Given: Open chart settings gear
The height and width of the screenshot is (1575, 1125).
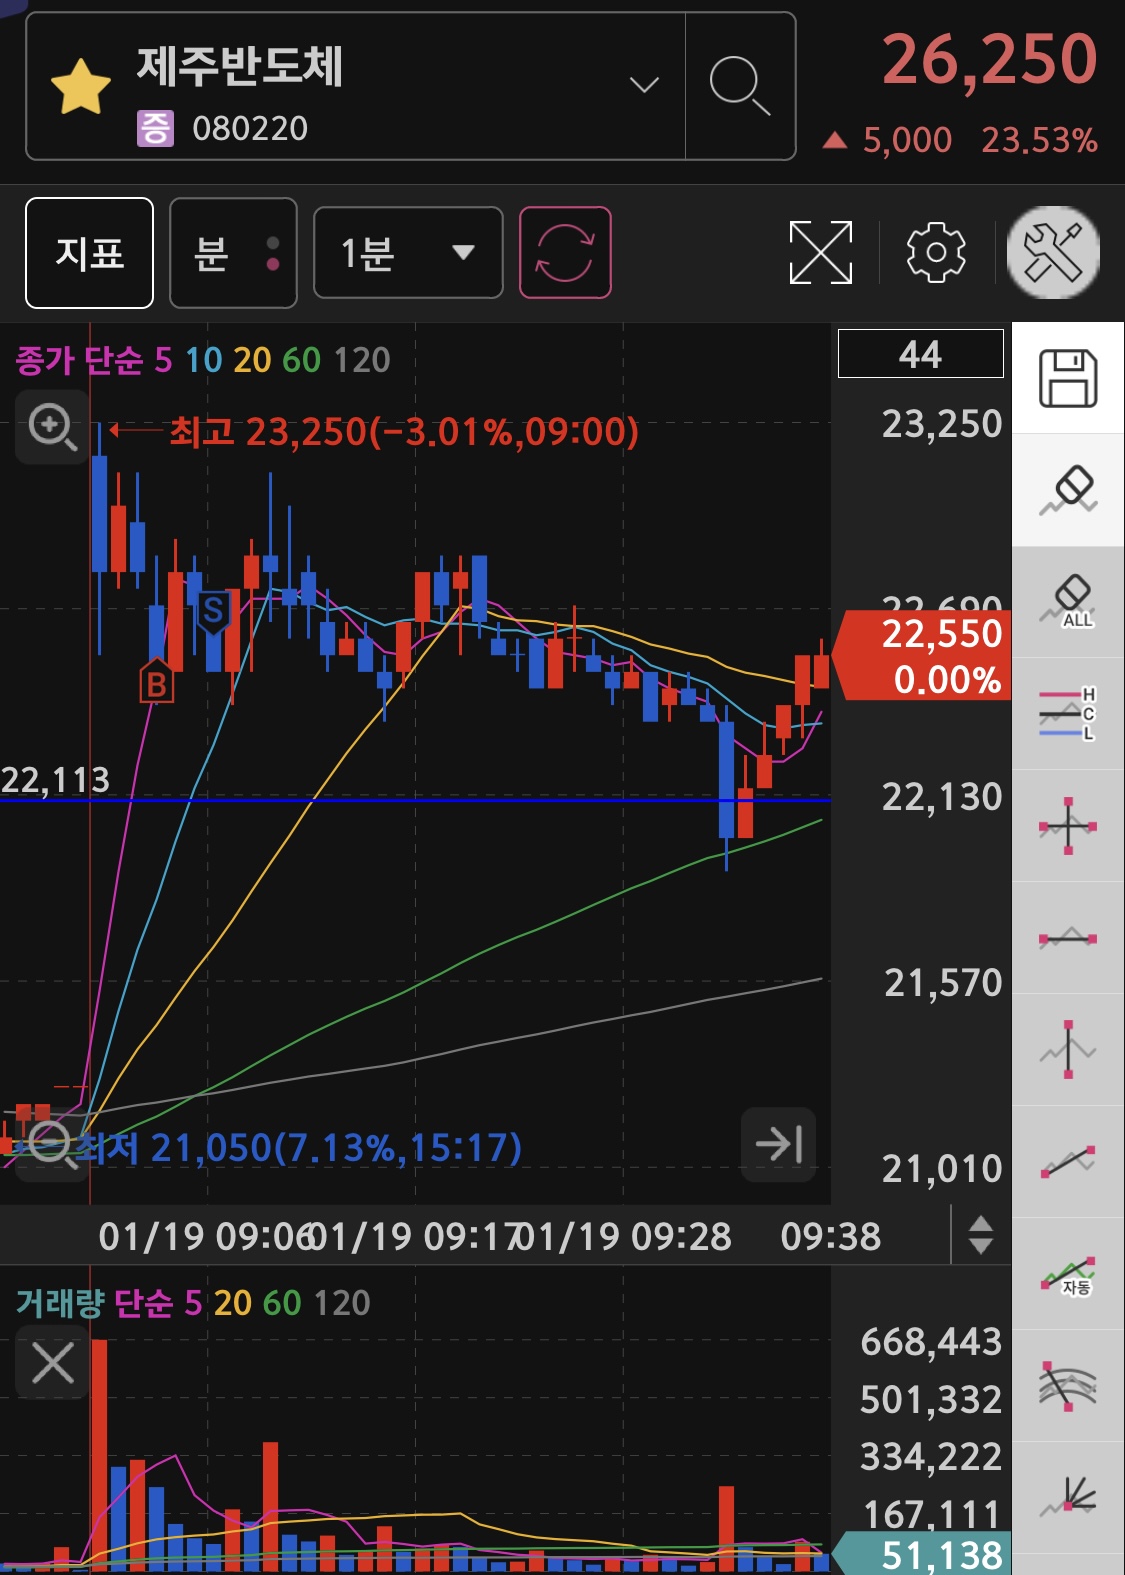Looking at the screenshot, I should 936,252.
